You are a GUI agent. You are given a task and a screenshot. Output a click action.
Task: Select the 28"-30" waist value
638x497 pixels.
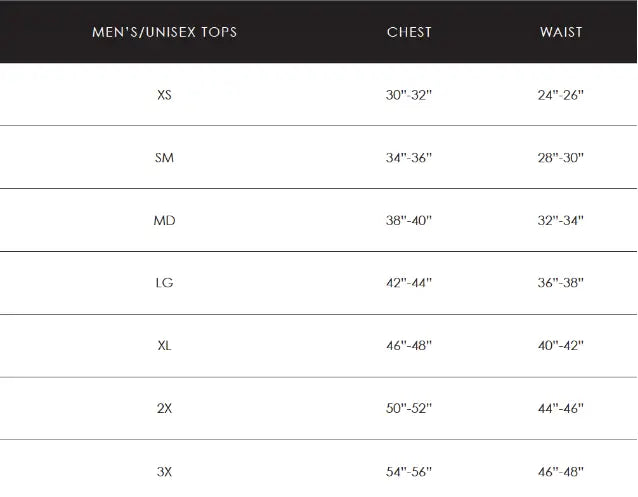561,158
